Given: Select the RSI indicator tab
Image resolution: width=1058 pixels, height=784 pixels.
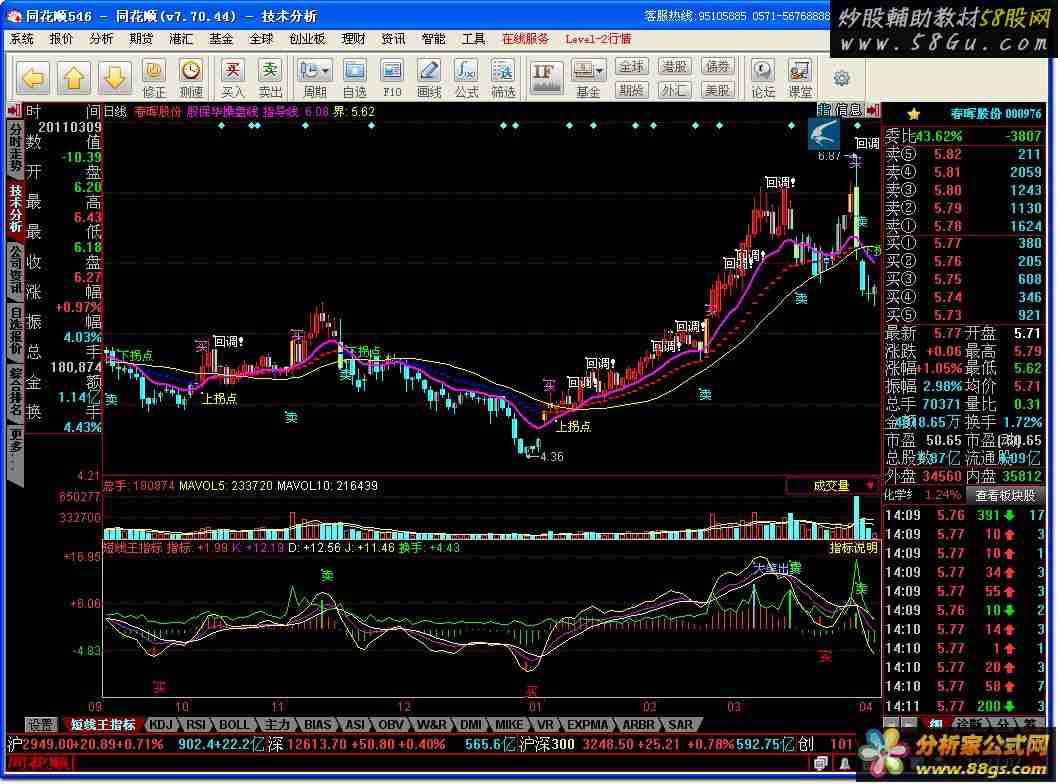Looking at the screenshot, I should click(196, 725).
